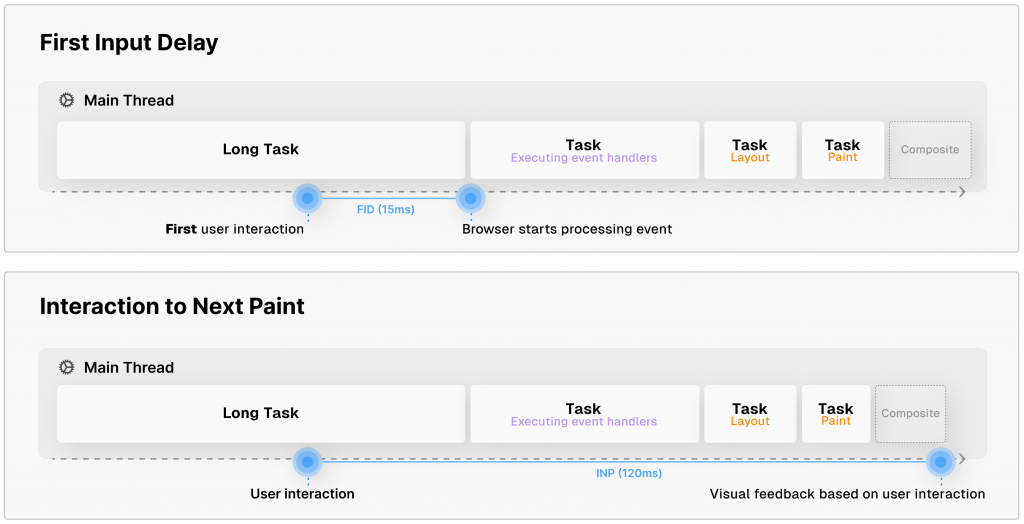
Task: Click Executing event handlers task in INP diagram
Action: coord(584,414)
